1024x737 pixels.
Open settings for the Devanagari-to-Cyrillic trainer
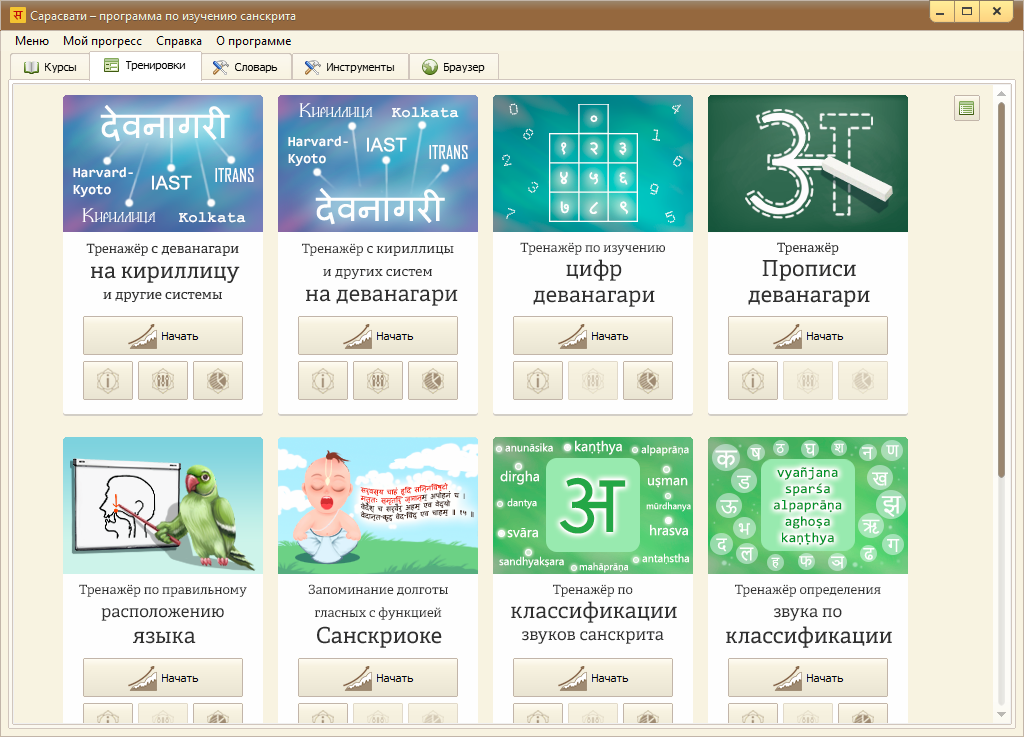[163, 381]
